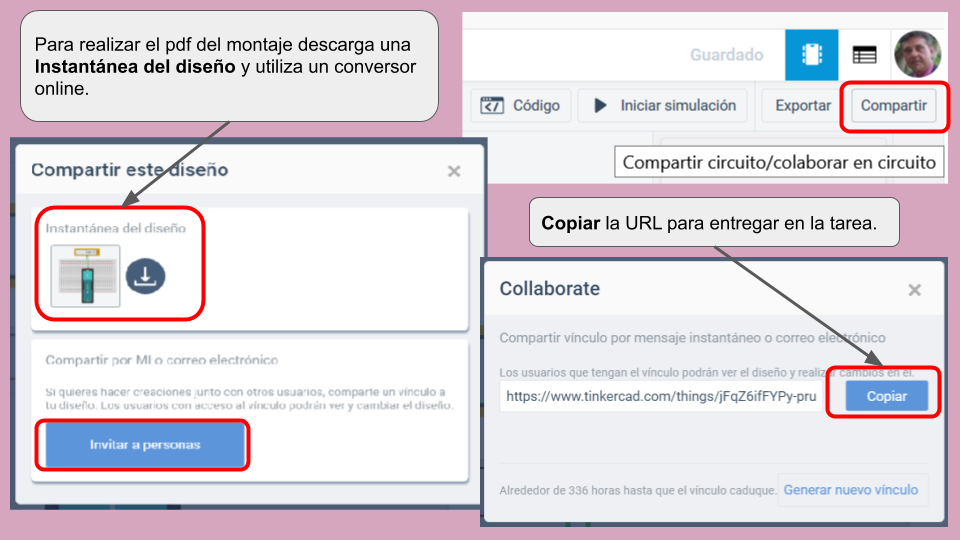Close the Collaborate dialog
The height and width of the screenshot is (540, 960).
pos(914,290)
